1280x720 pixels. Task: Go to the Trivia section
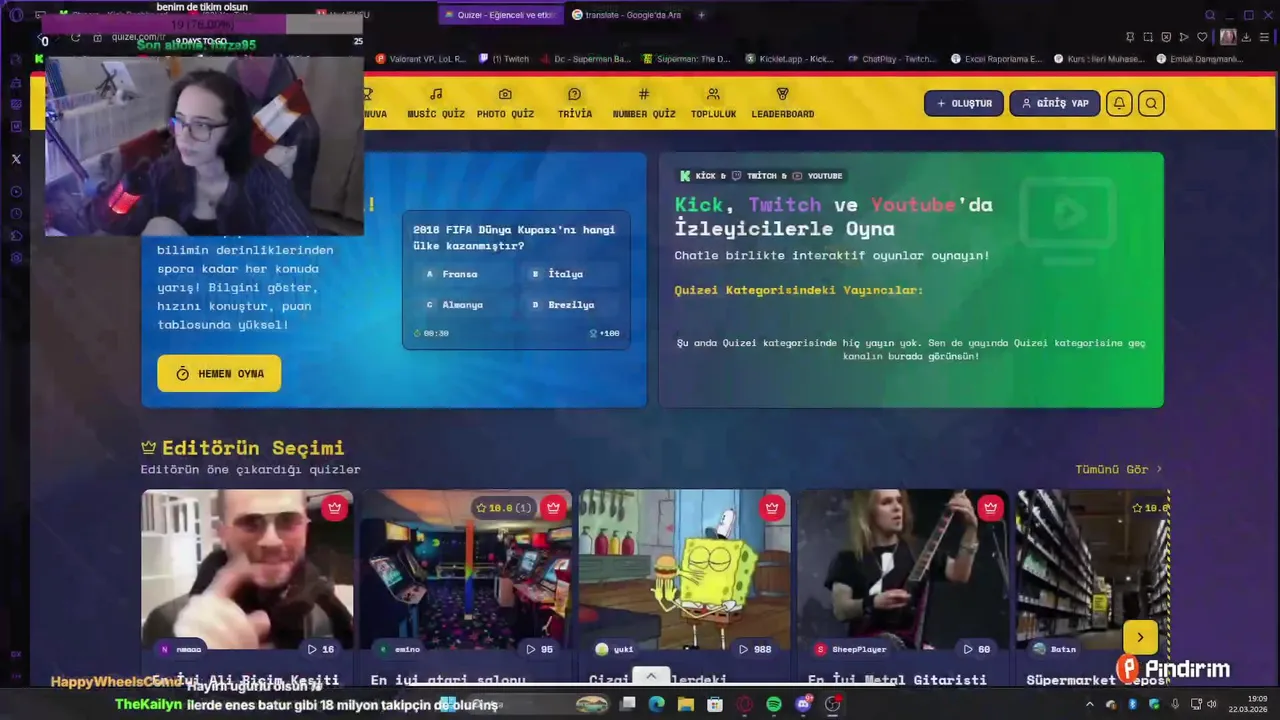pos(574,103)
